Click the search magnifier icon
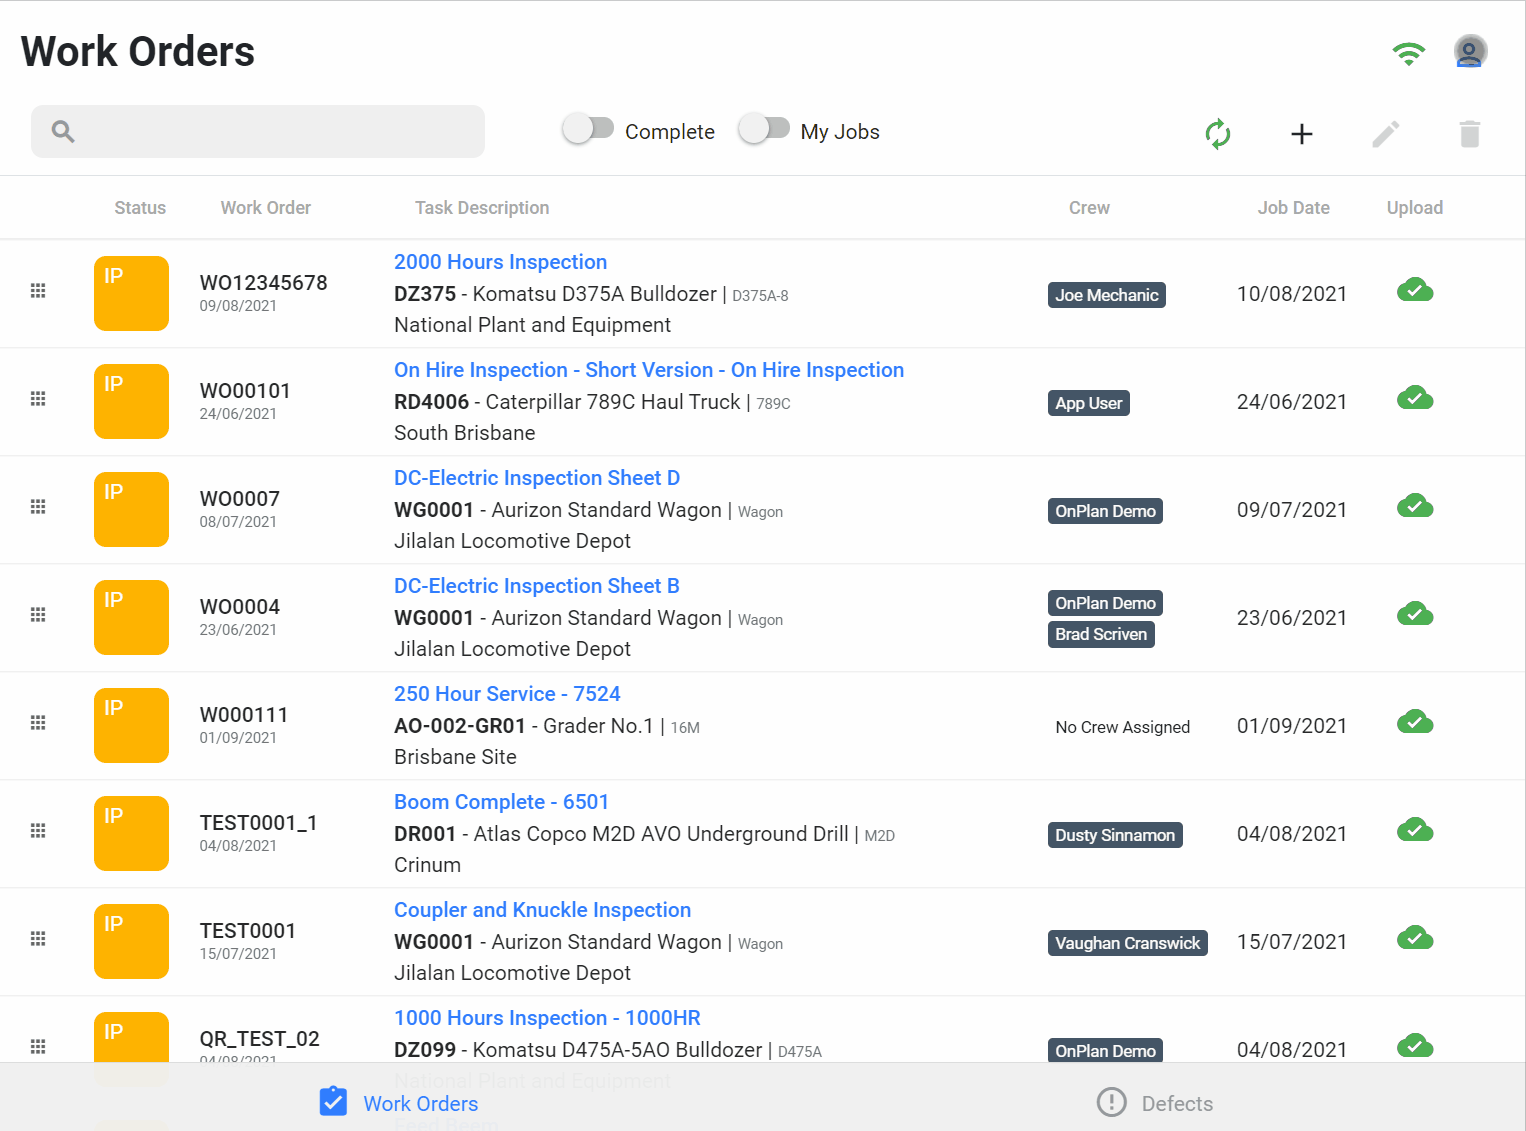The image size is (1526, 1131). tap(63, 131)
